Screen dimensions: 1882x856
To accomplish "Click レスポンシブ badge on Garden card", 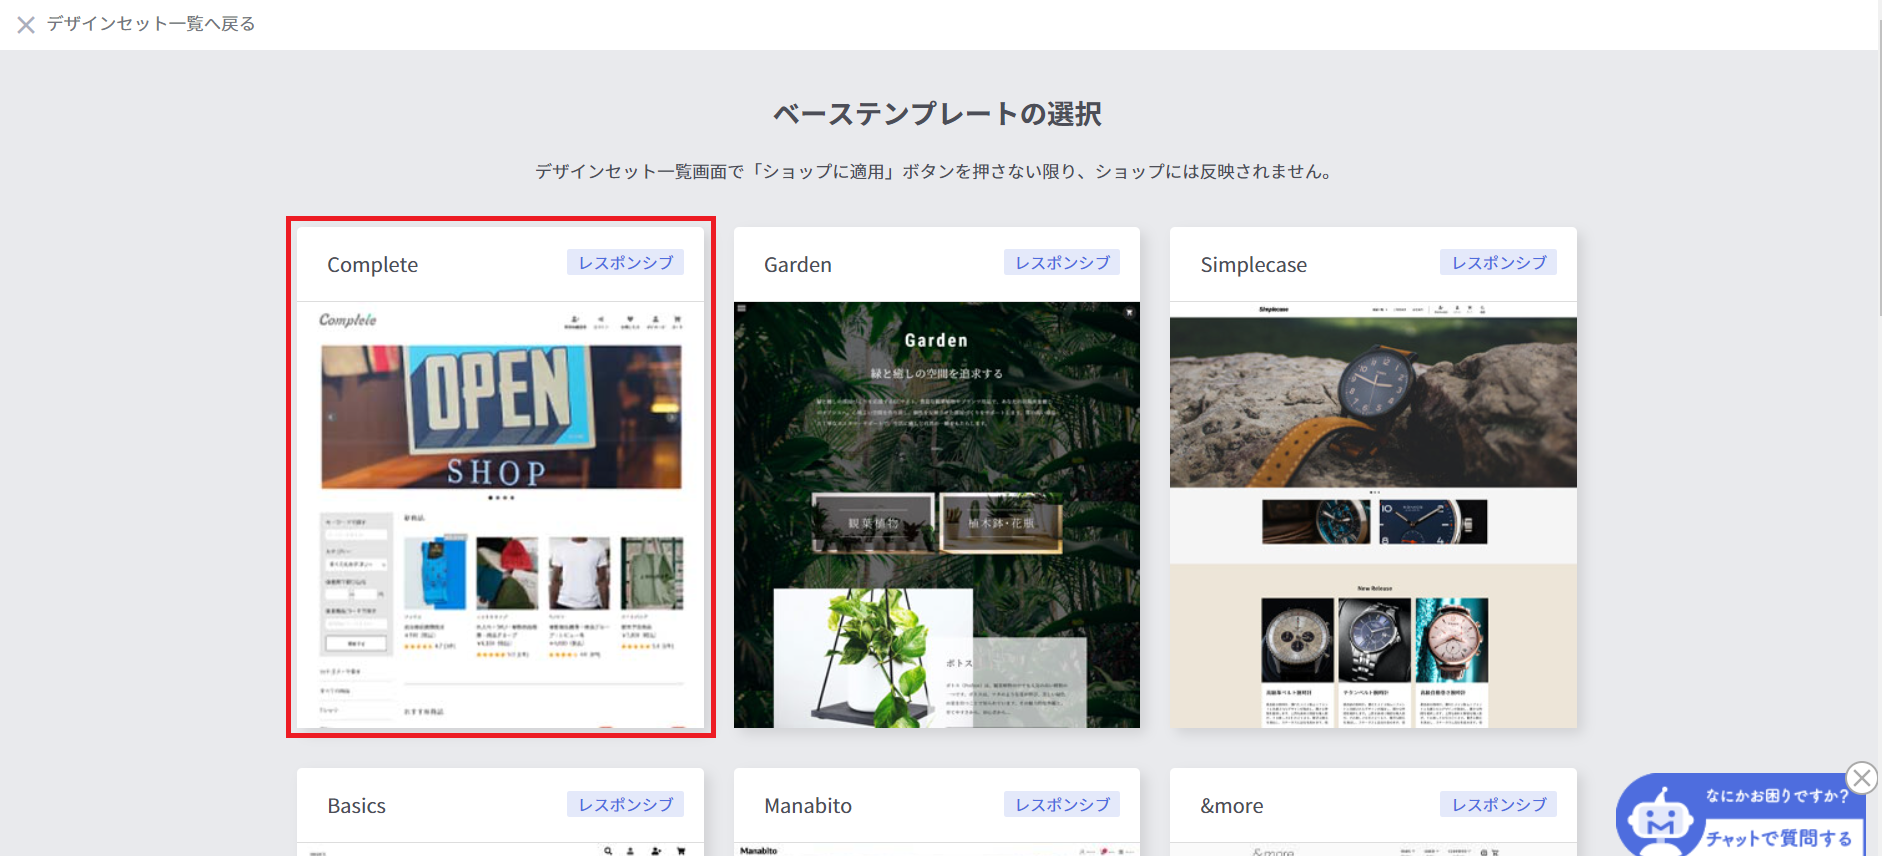I will point(1062,262).
